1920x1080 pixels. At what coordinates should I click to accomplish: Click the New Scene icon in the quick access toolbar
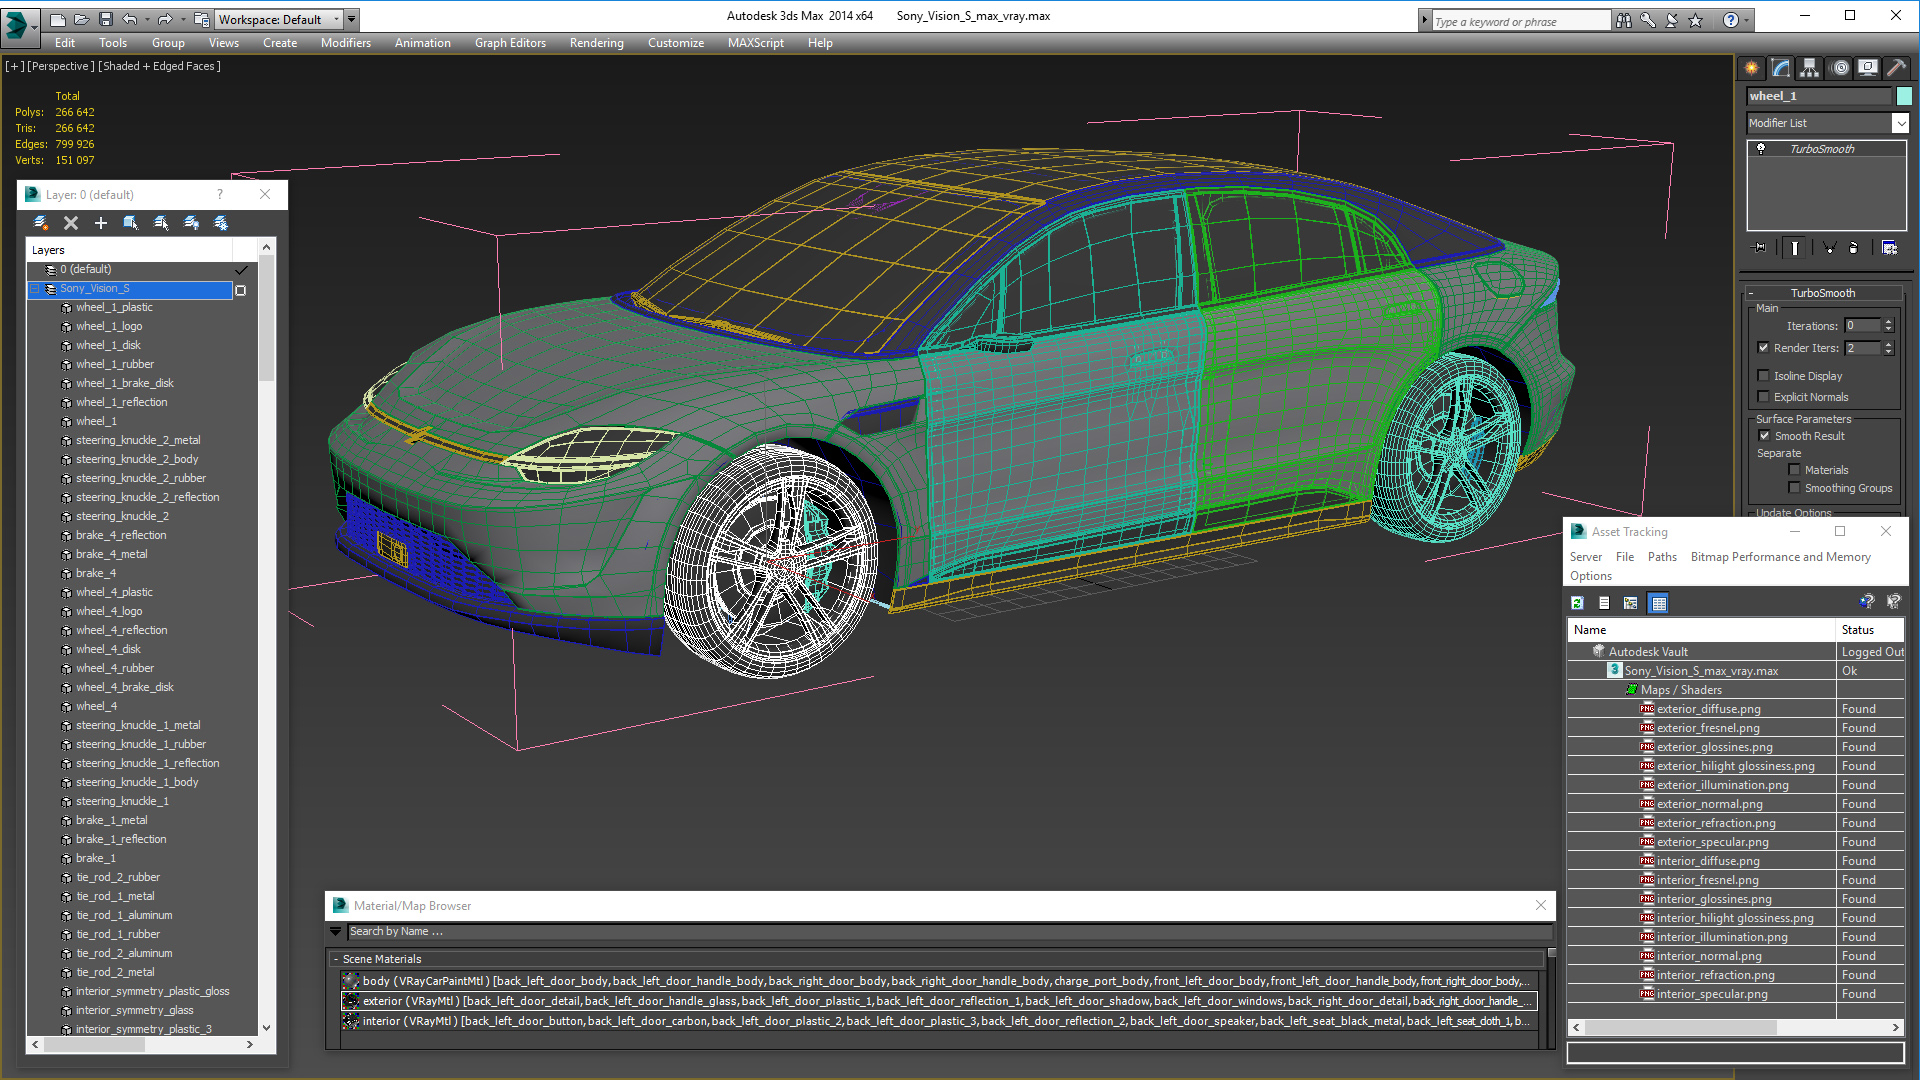pyautogui.click(x=57, y=19)
